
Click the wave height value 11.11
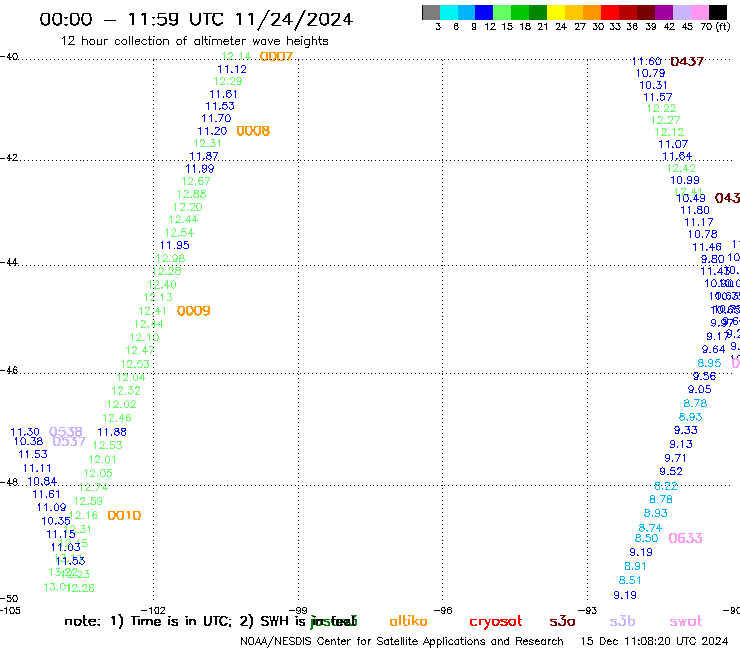[37, 468]
